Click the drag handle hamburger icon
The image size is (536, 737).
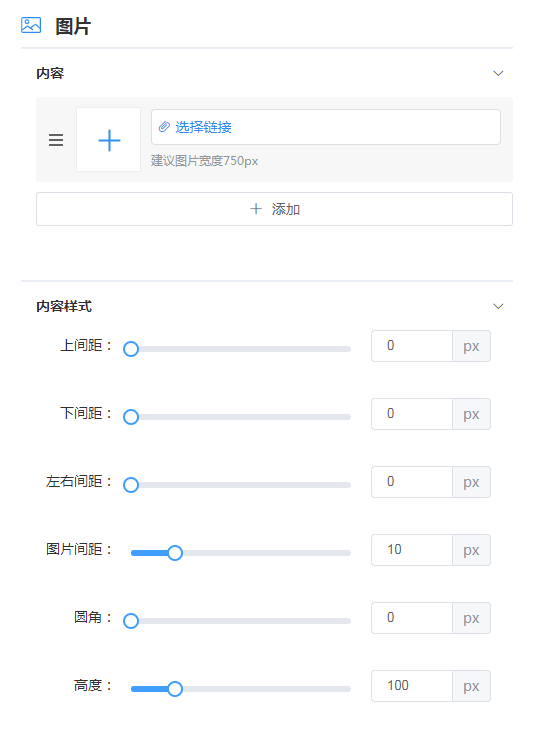coord(56,140)
